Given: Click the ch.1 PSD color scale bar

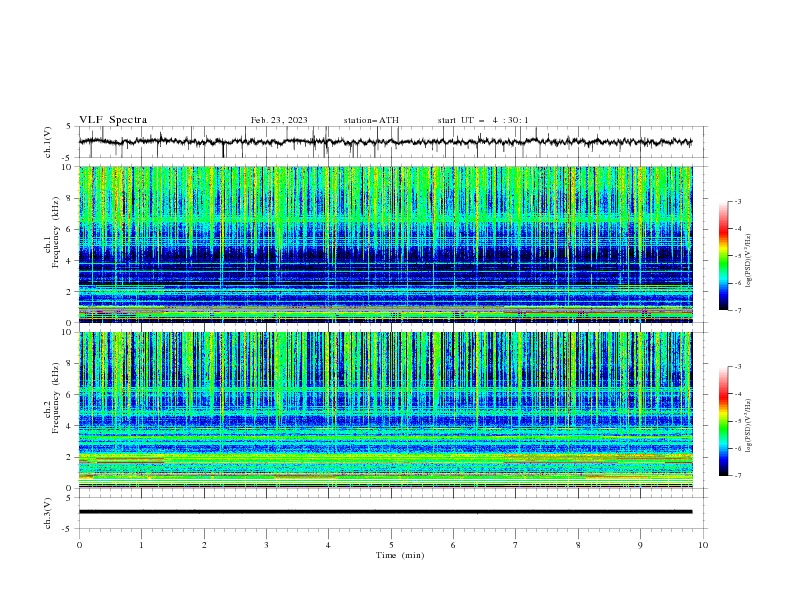Looking at the screenshot, I should point(723,255).
